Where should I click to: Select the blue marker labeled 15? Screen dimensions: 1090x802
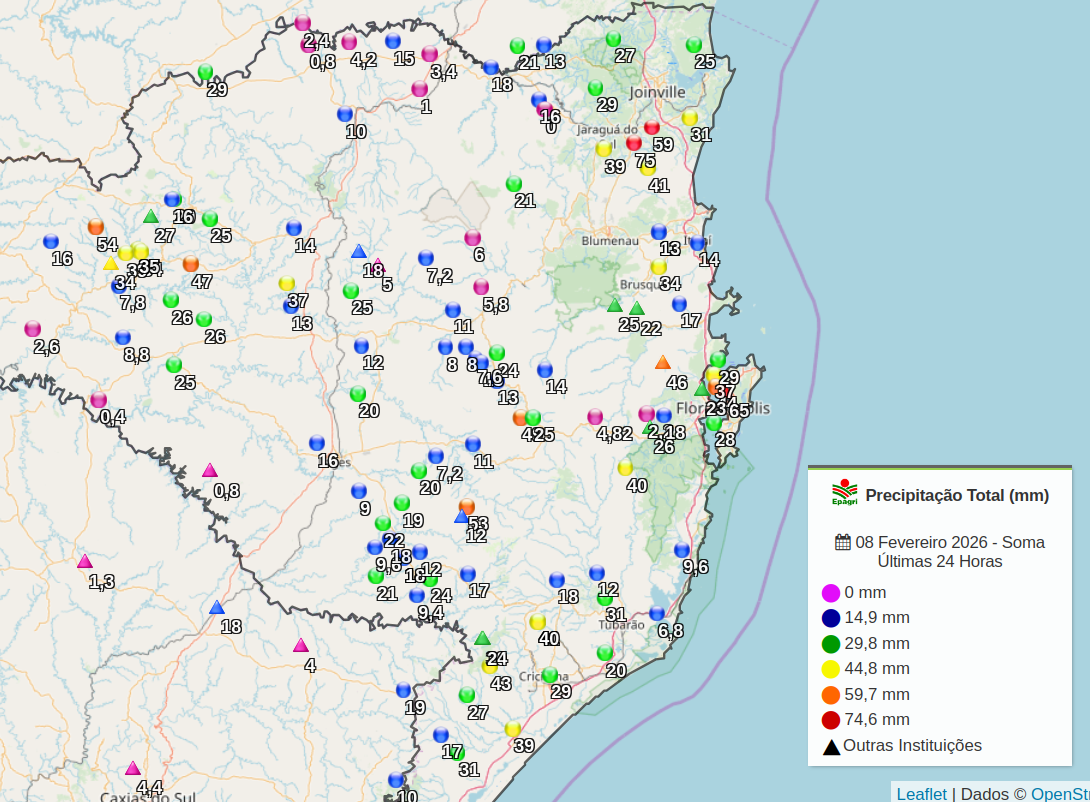tap(393, 41)
